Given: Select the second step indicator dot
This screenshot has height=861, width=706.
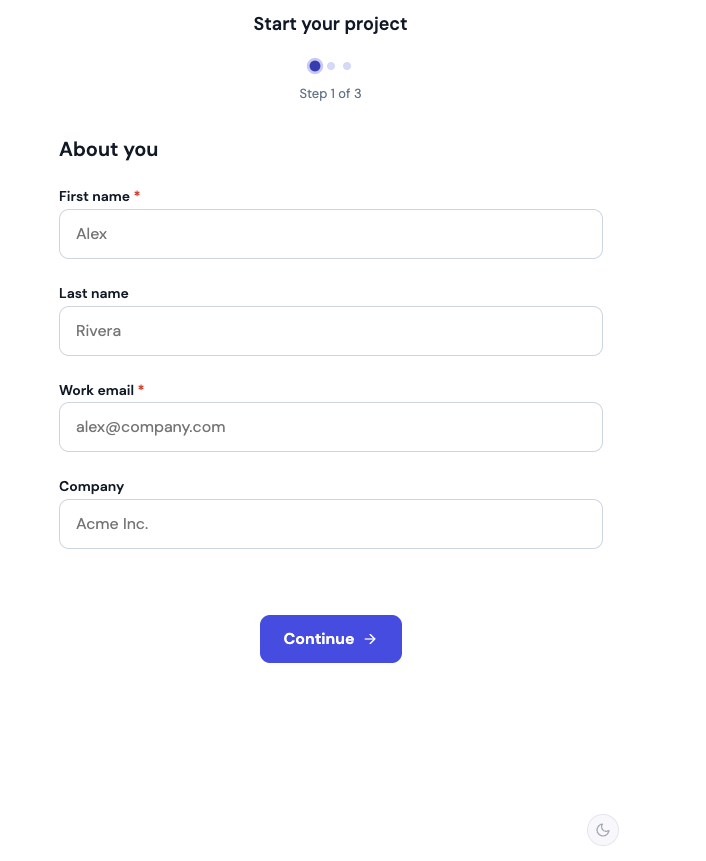Looking at the screenshot, I should (x=331, y=66).
